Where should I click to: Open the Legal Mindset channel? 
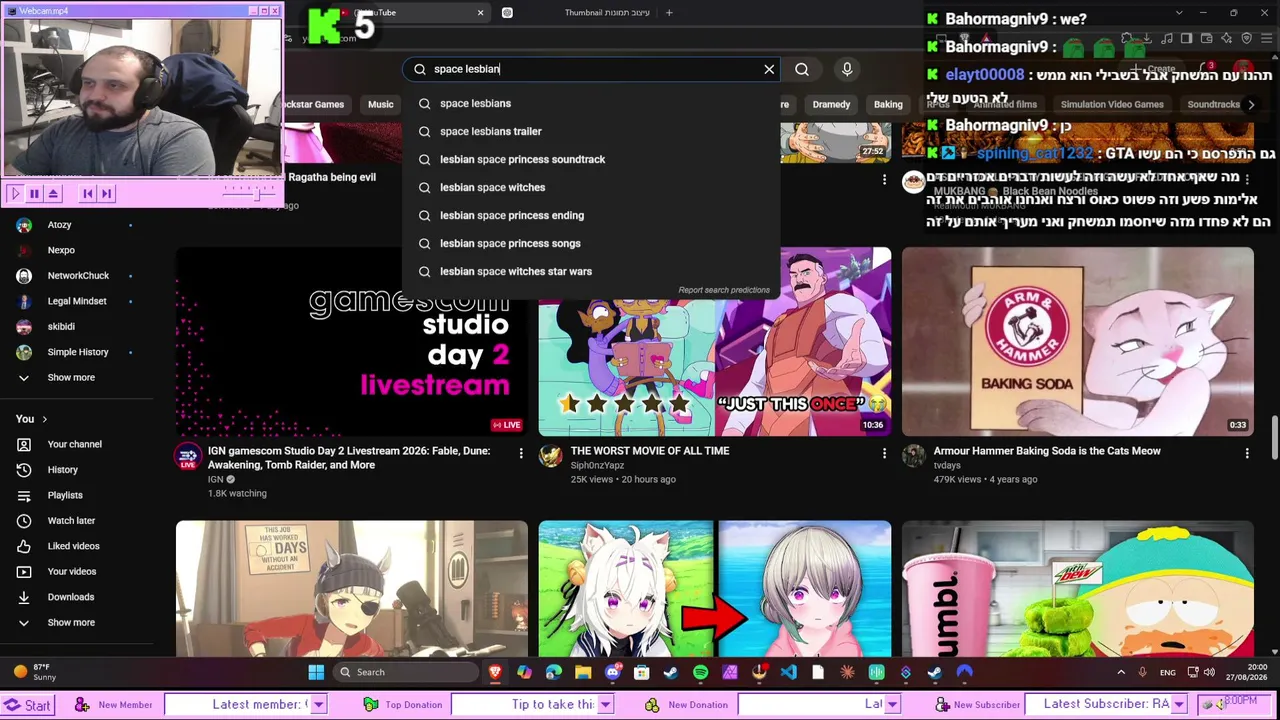[75, 301]
